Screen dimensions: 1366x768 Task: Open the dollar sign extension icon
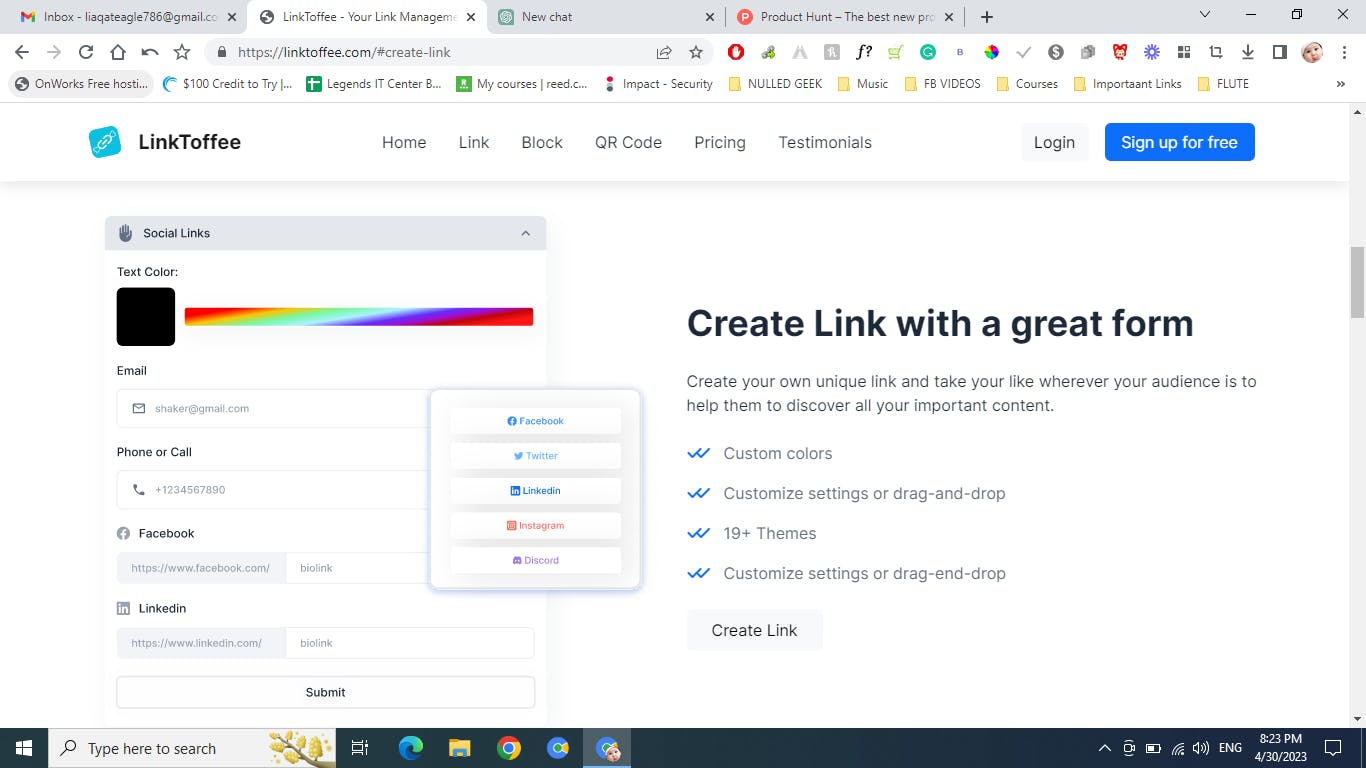1056,52
